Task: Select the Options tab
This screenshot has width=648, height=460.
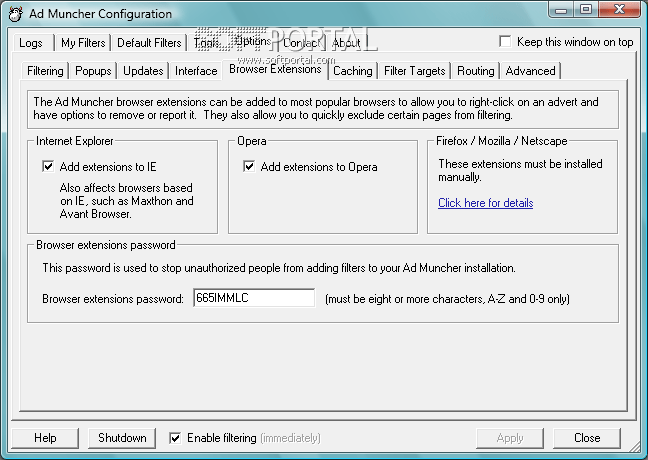Action: (x=253, y=41)
